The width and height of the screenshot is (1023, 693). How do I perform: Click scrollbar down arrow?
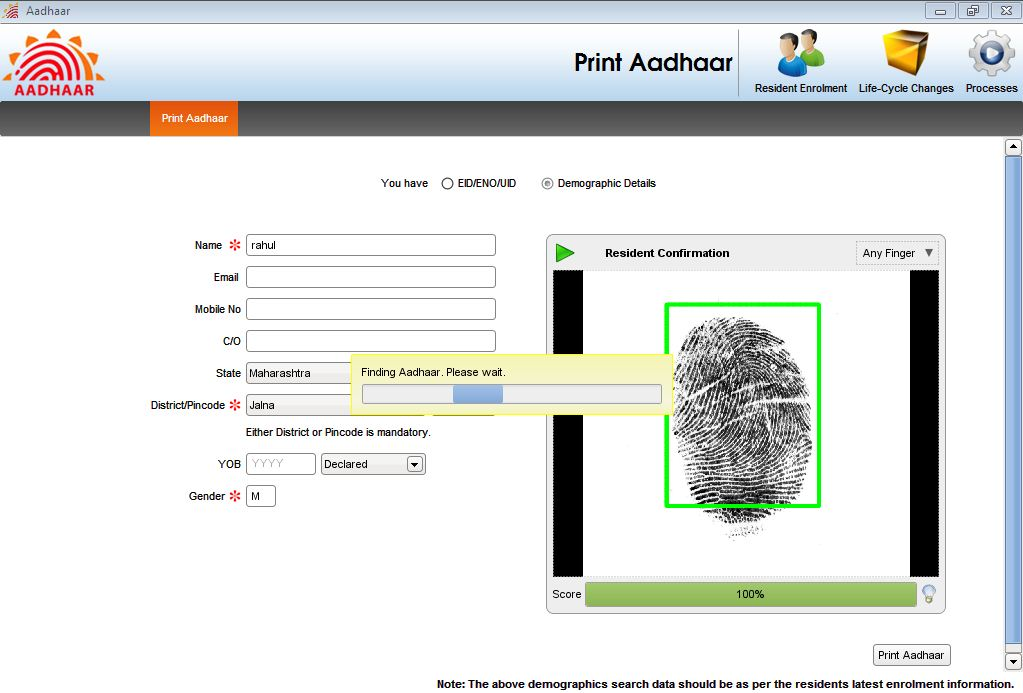1013,662
